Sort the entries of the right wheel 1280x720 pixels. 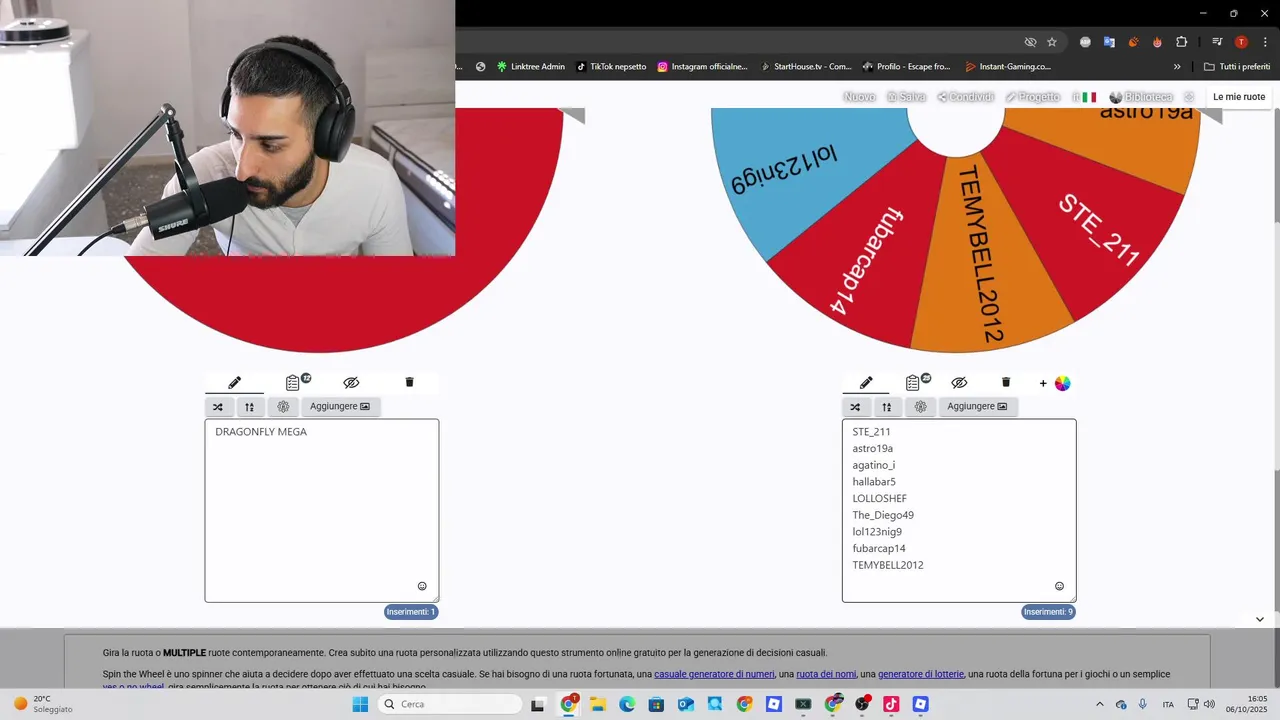[887, 407]
